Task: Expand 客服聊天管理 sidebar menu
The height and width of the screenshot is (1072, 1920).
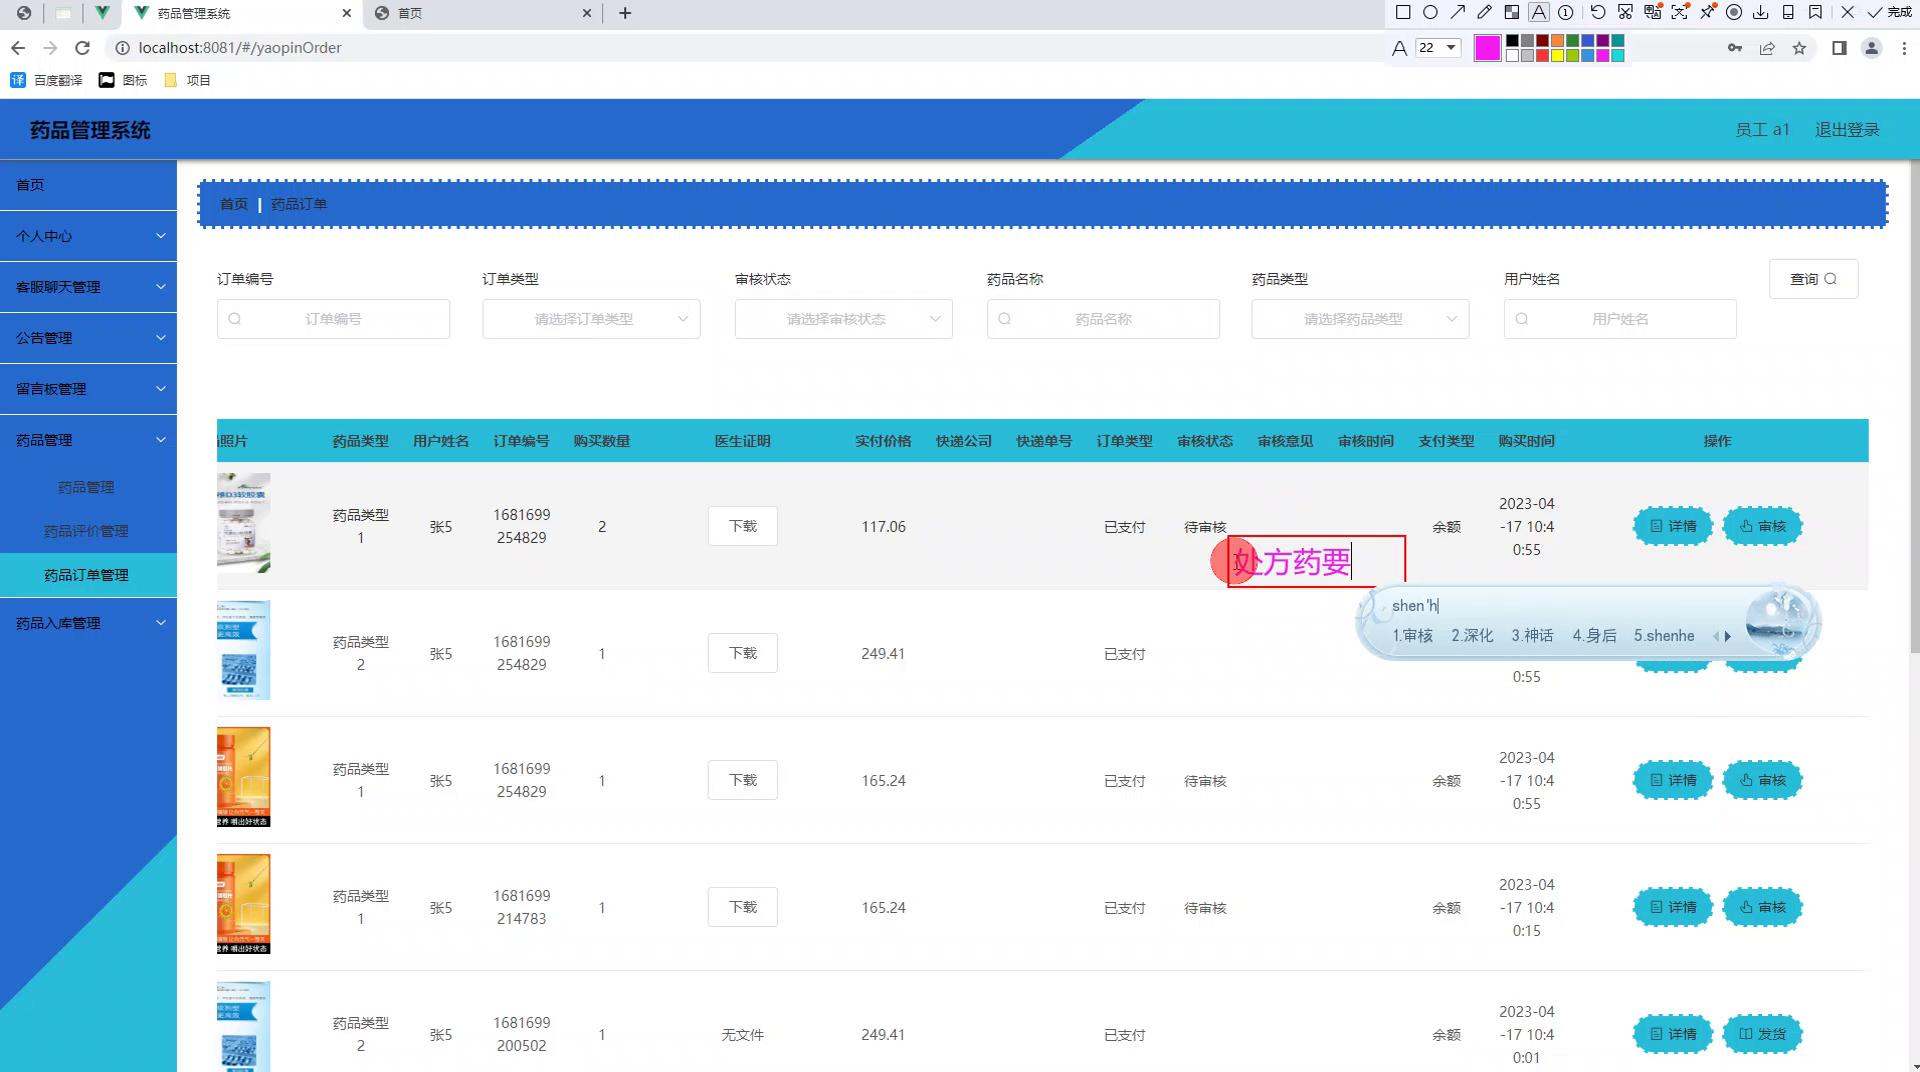Action: coord(88,287)
